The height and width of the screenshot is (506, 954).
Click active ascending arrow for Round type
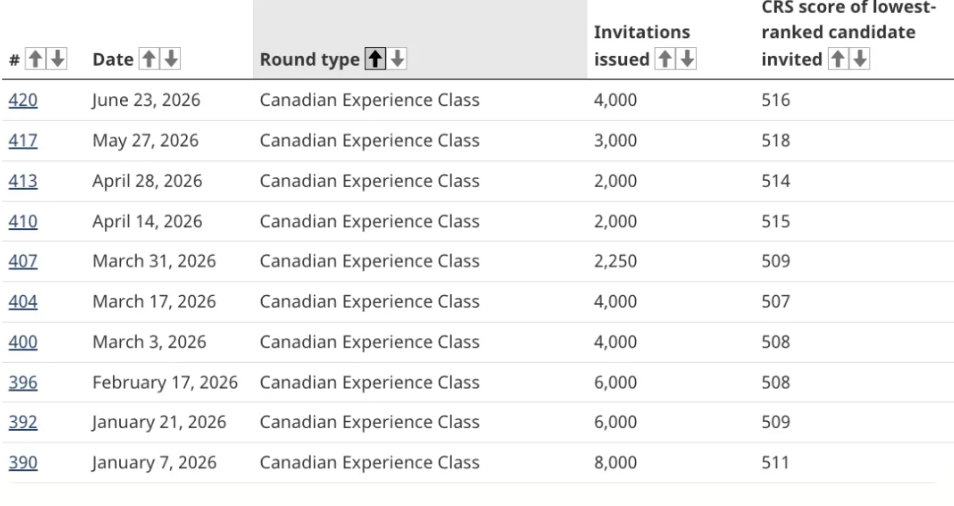375,59
